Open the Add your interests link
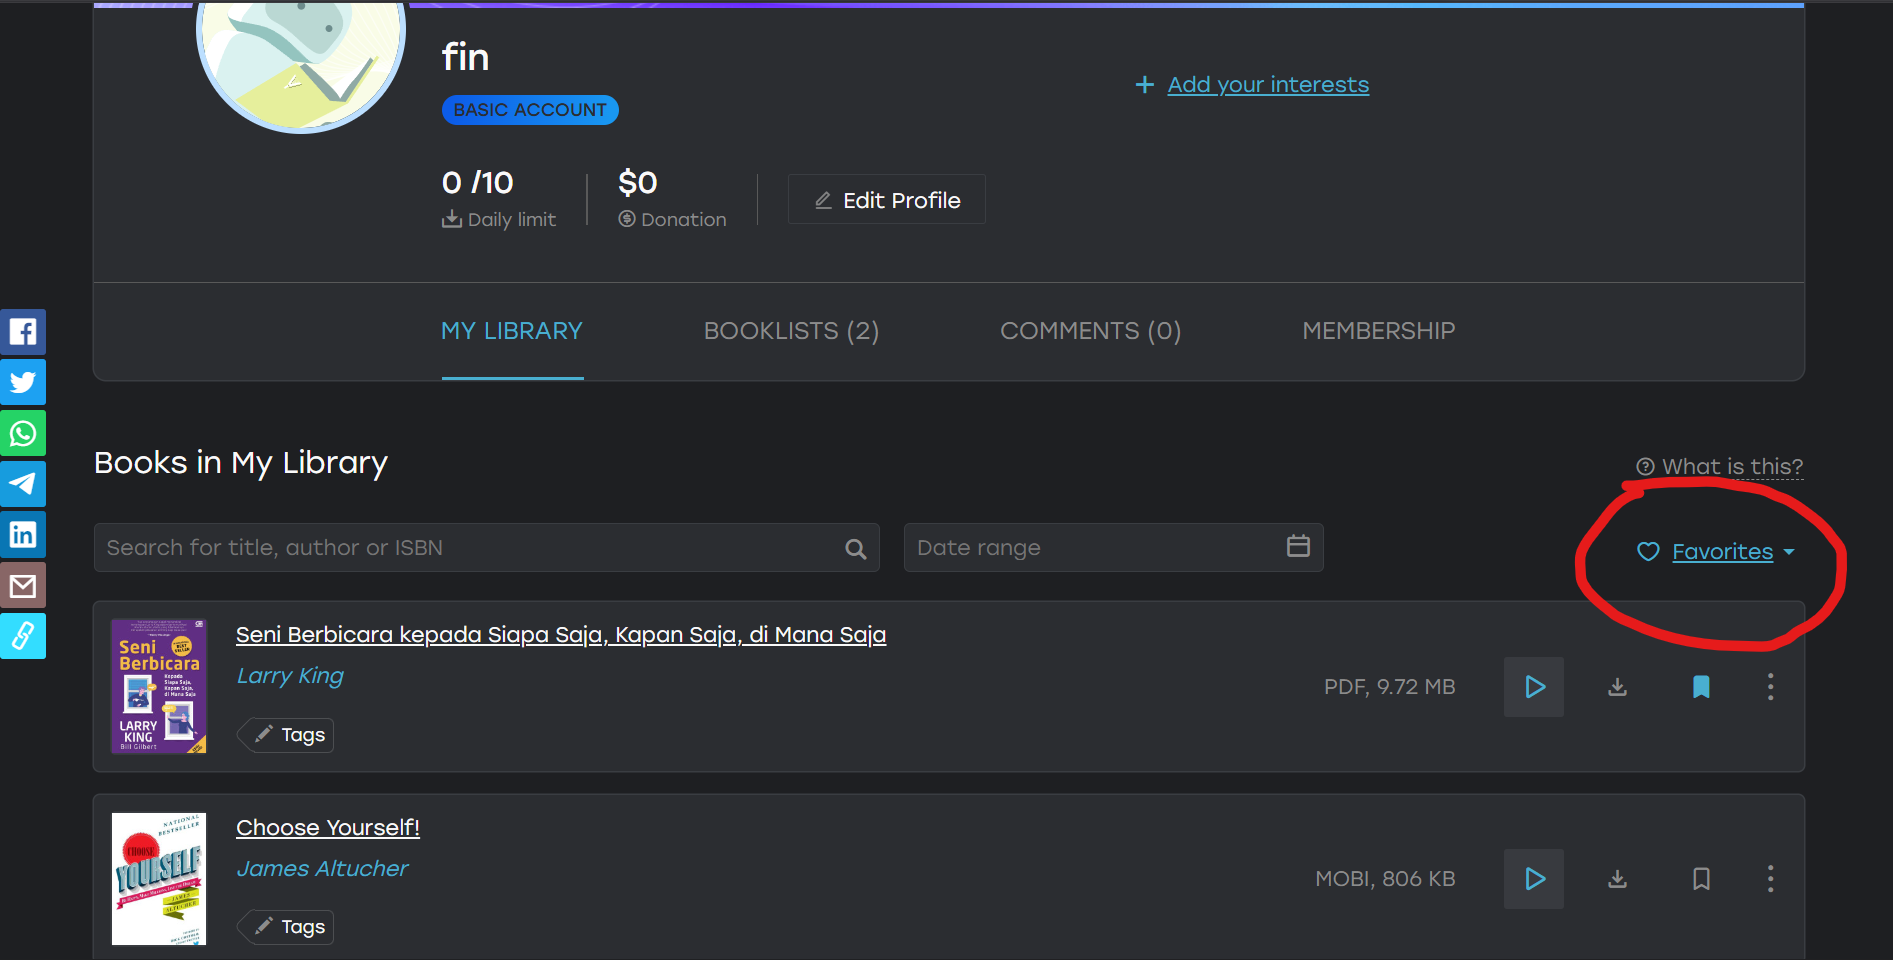Image resolution: width=1893 pixels, height=960 pixels. pyautogui.click(x=1267, y=85)
